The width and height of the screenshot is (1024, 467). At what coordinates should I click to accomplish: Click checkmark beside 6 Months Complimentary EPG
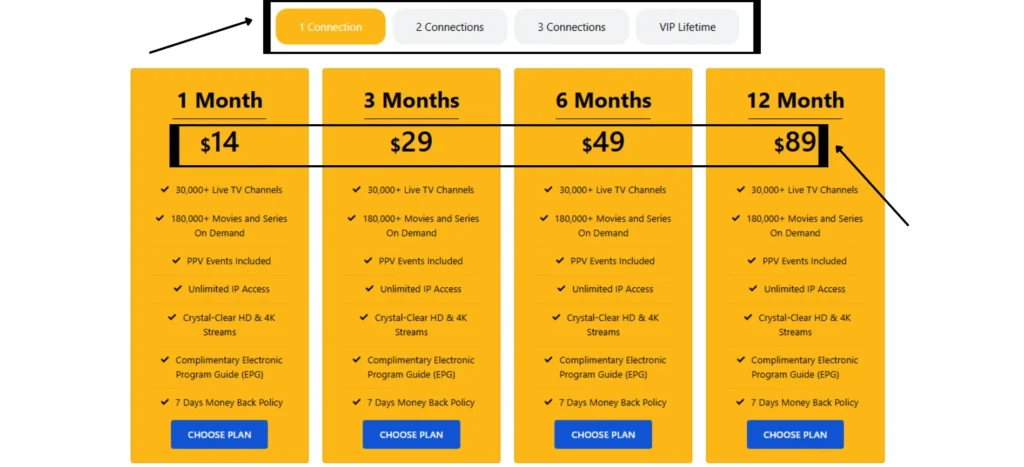coord(548,359)
